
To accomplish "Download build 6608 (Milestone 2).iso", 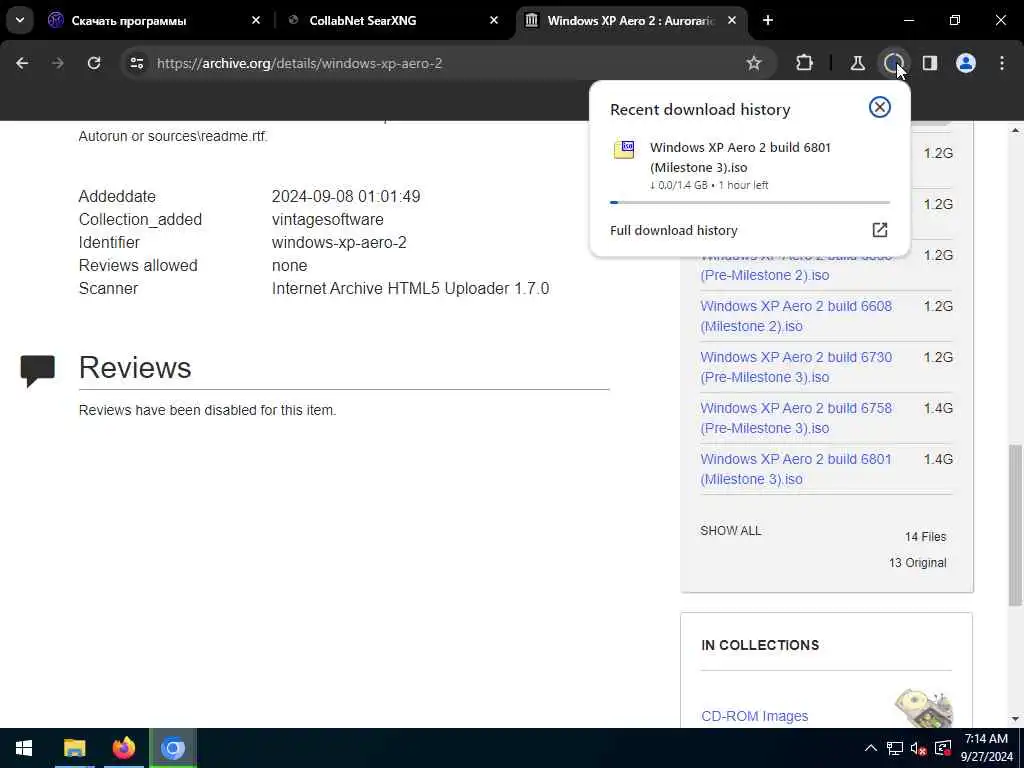I will (x=796, y=316).
